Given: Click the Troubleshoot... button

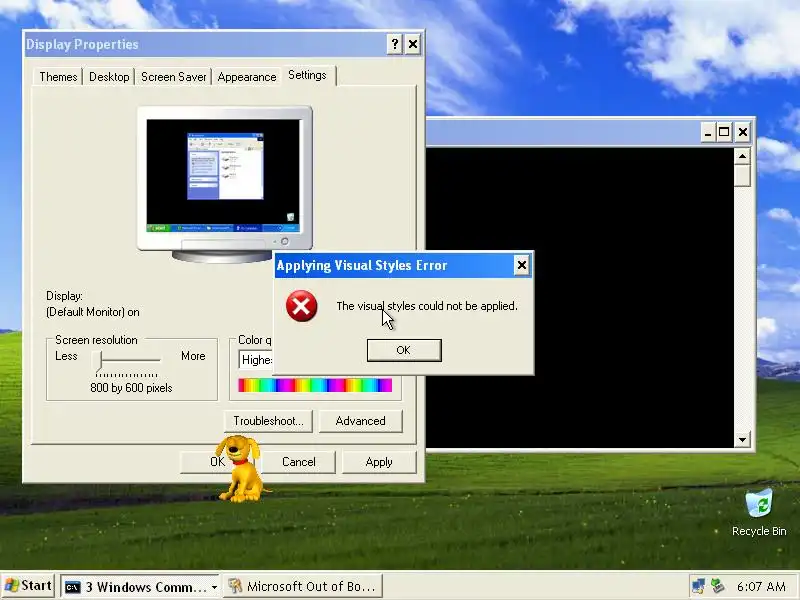Looking at the screenshot, I should click(x=268, y=421).
